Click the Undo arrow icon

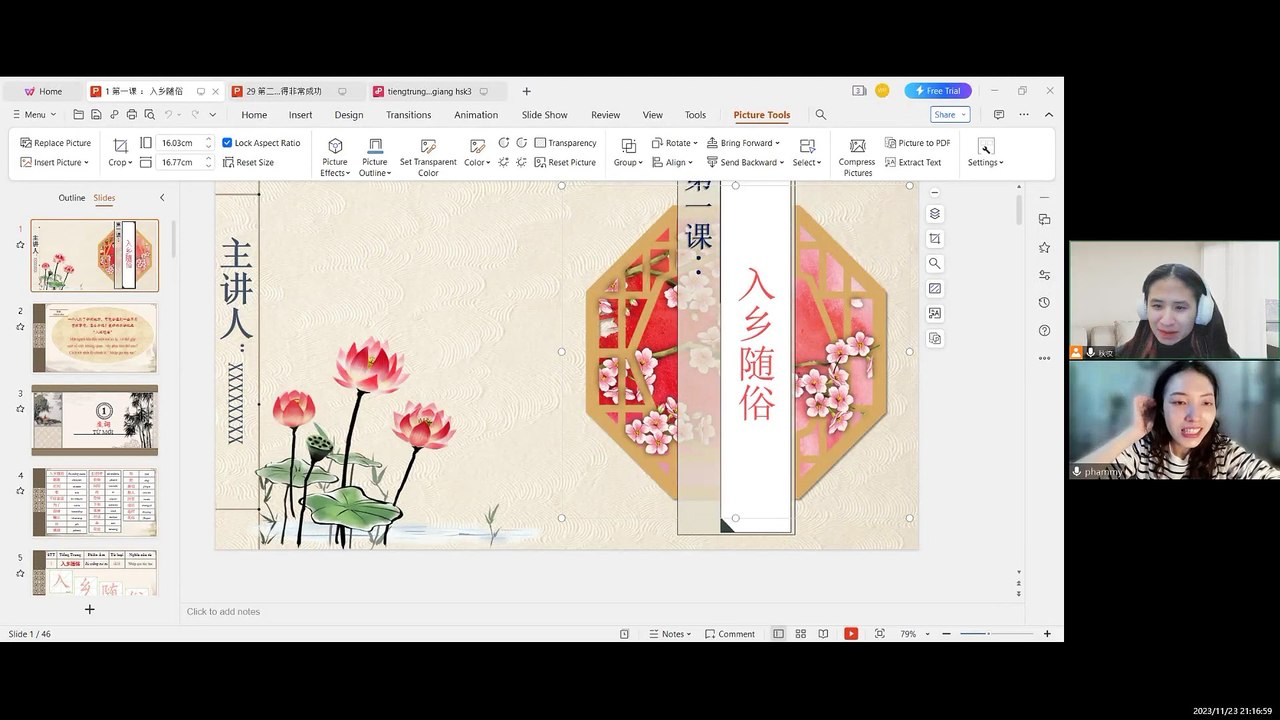[x=168, y=115]
